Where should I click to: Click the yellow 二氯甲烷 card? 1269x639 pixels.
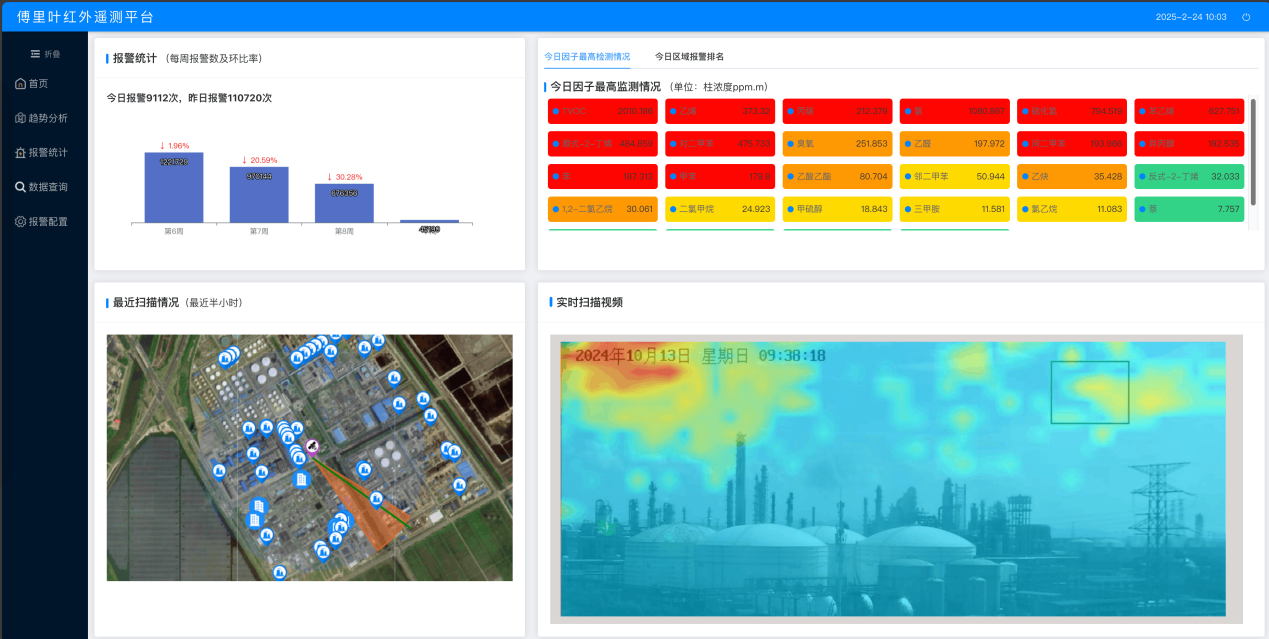[720, 210]
